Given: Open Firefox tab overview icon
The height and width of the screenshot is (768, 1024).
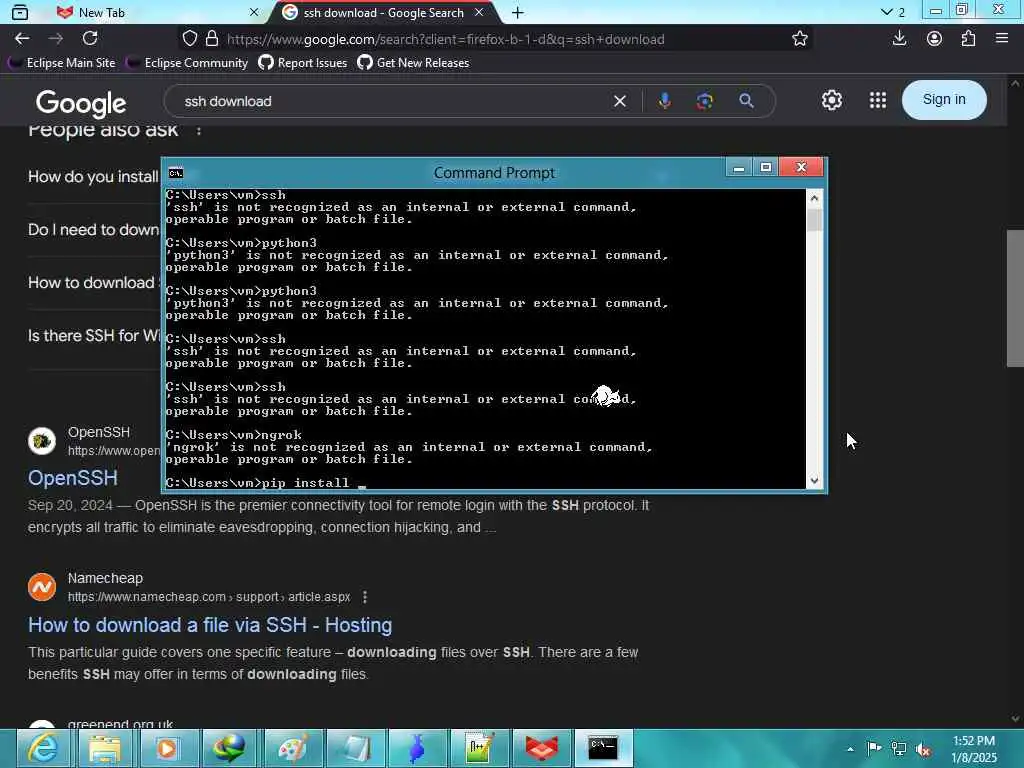Looking at the screenshot, I should coord(20,12).
